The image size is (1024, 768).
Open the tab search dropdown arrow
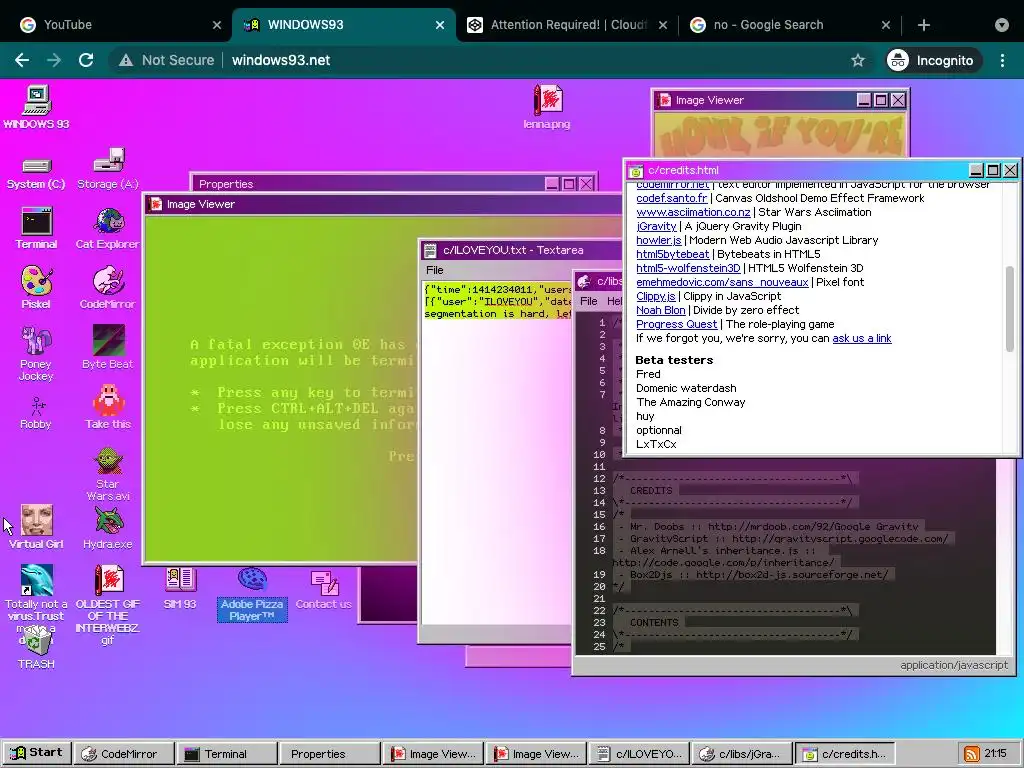coord(1002,25)
